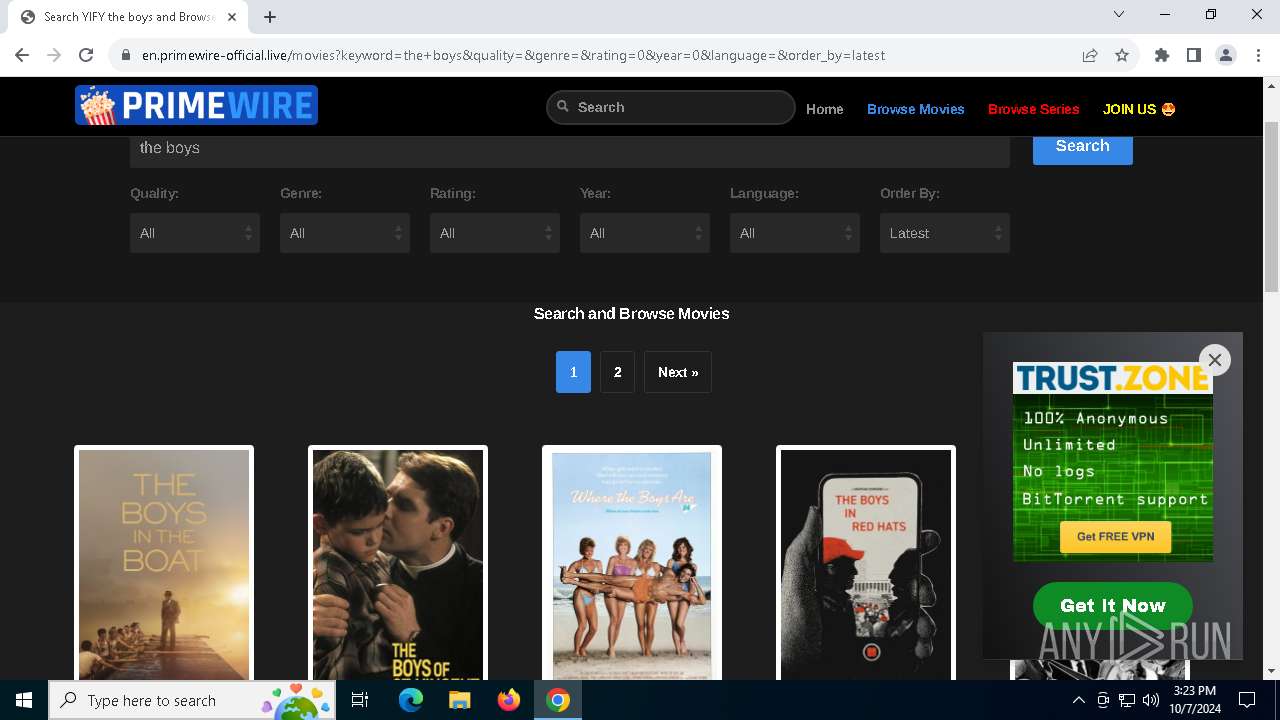Click JOIN US in navigation
1280x720 pixels.
coord(1139,109)
